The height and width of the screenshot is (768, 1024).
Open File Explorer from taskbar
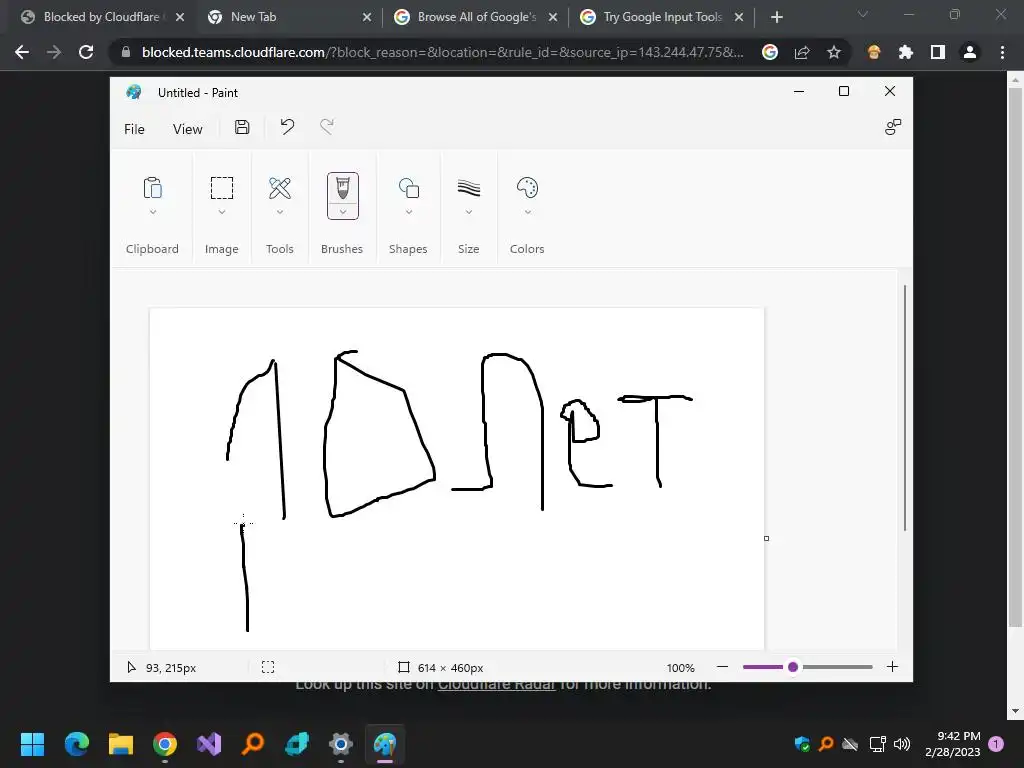121,744
